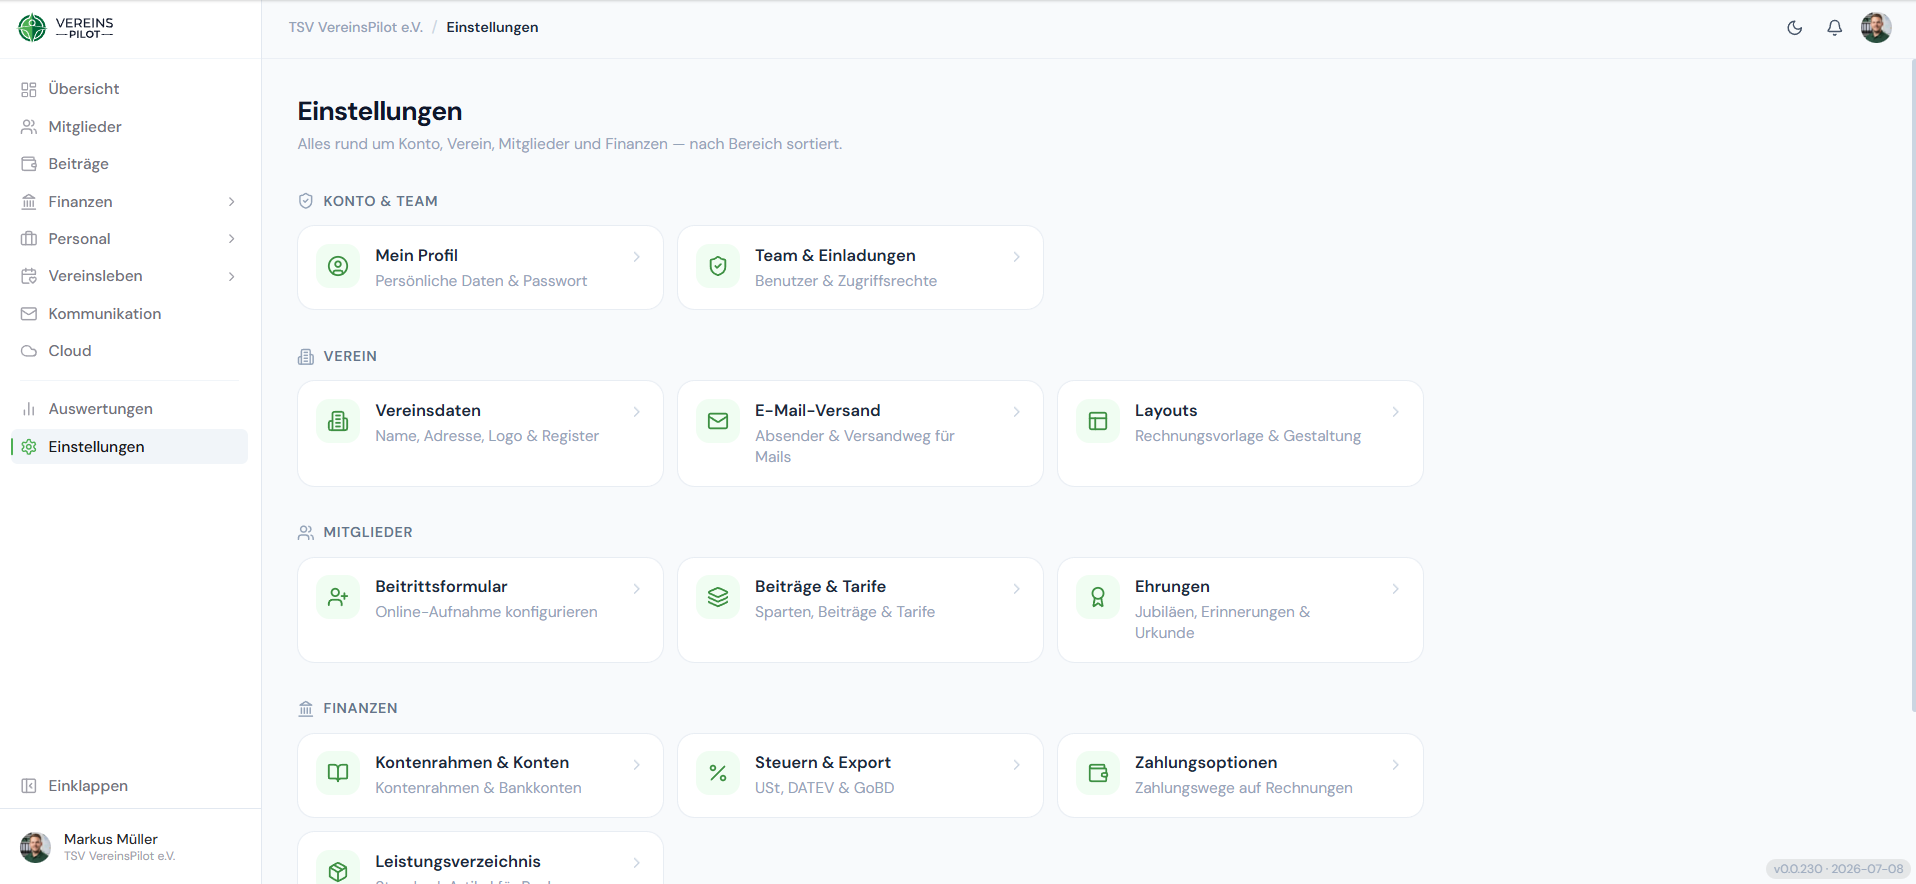This screenshot has width=1916, height=884.
Task: Click the Leistungsverzeichnis box icon
Action: point(338,870)
